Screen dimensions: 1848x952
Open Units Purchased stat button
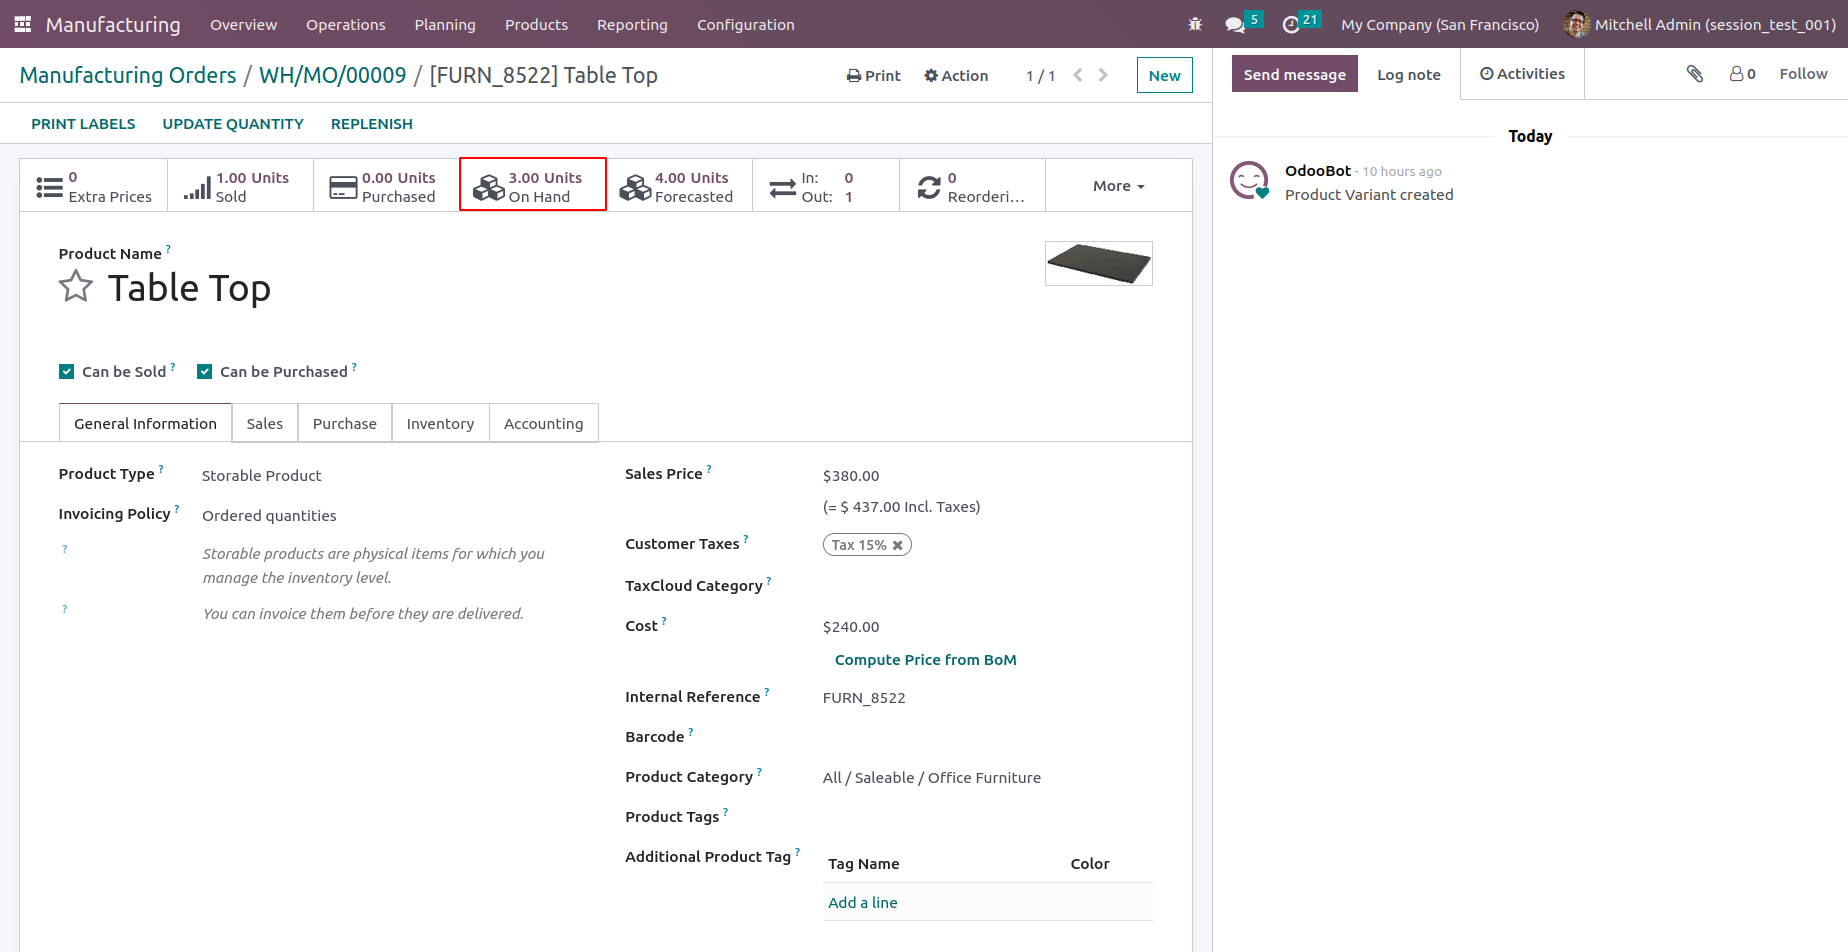pyautogui.click(x=386, y=186)
